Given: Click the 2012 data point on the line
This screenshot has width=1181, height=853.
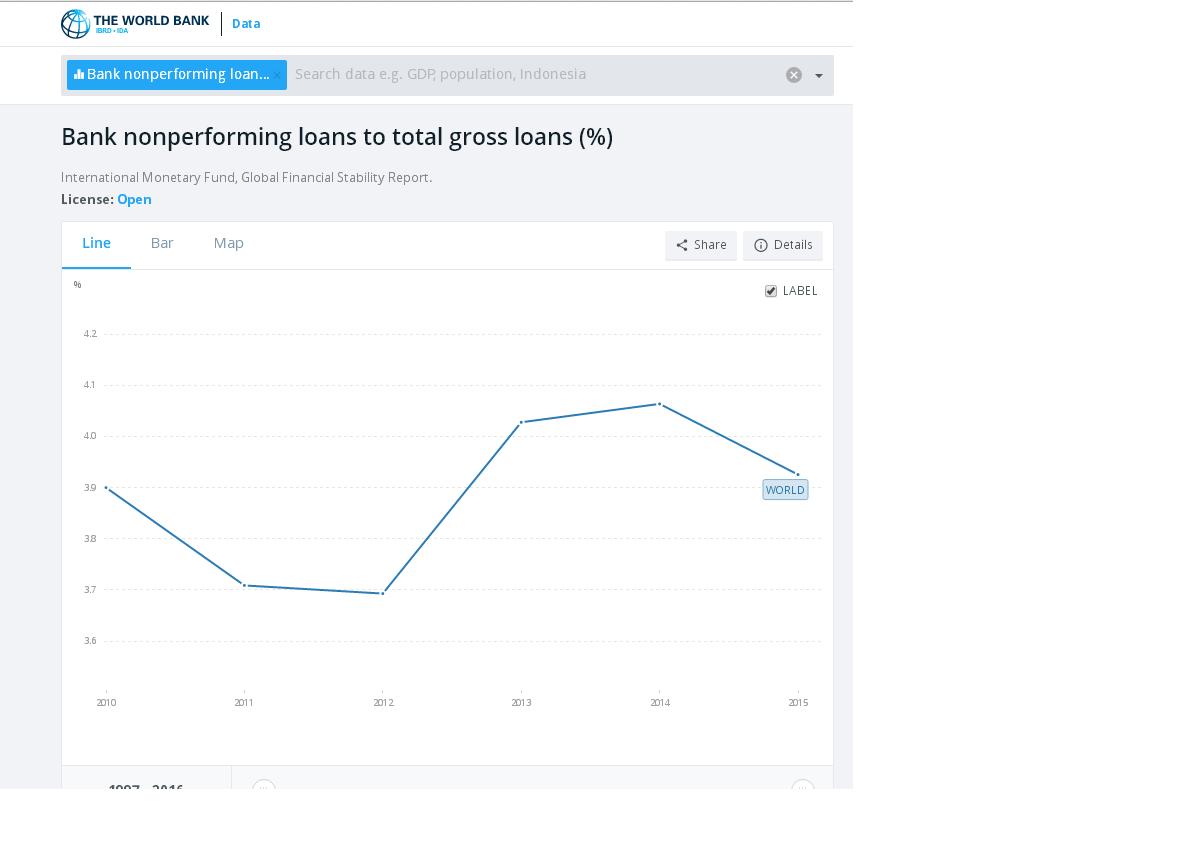Looking at the screenshot, I should coord(383,594).
